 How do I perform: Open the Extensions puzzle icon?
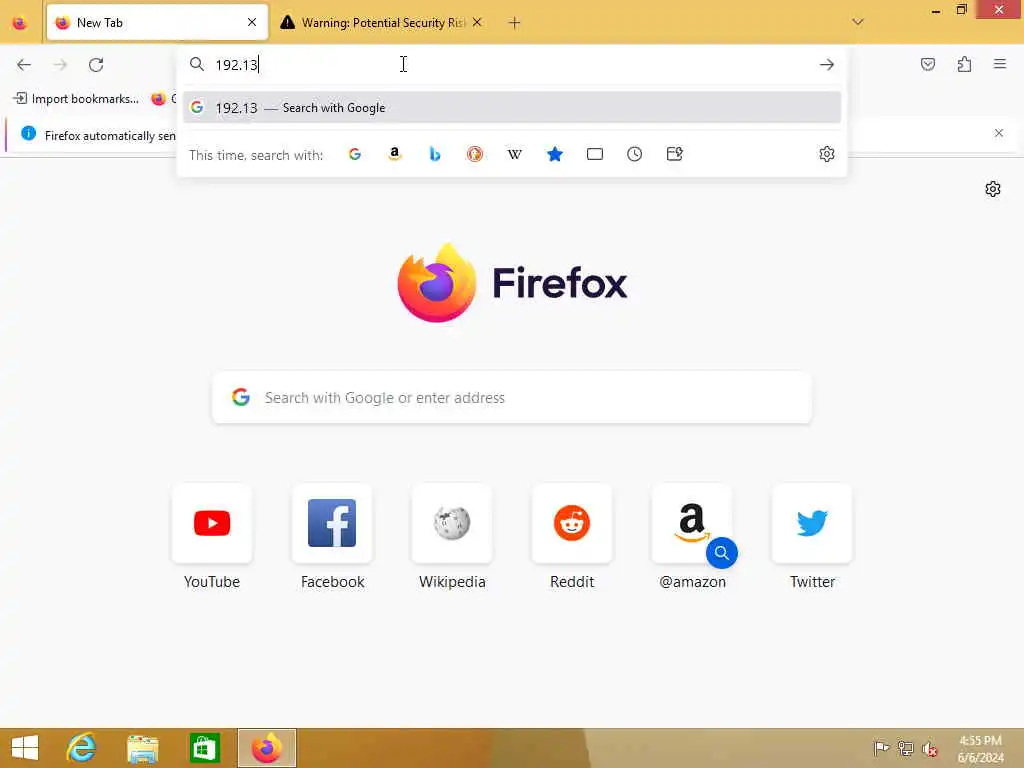click(x=965, y=64)
